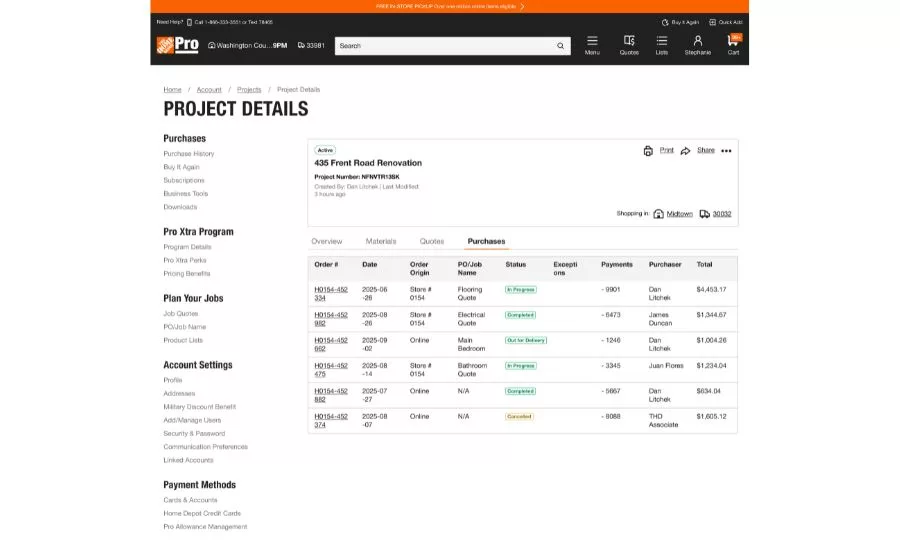Switch to the Quotes tab
Viewport: 900px width, 550px height.
(x=432, y=242)
